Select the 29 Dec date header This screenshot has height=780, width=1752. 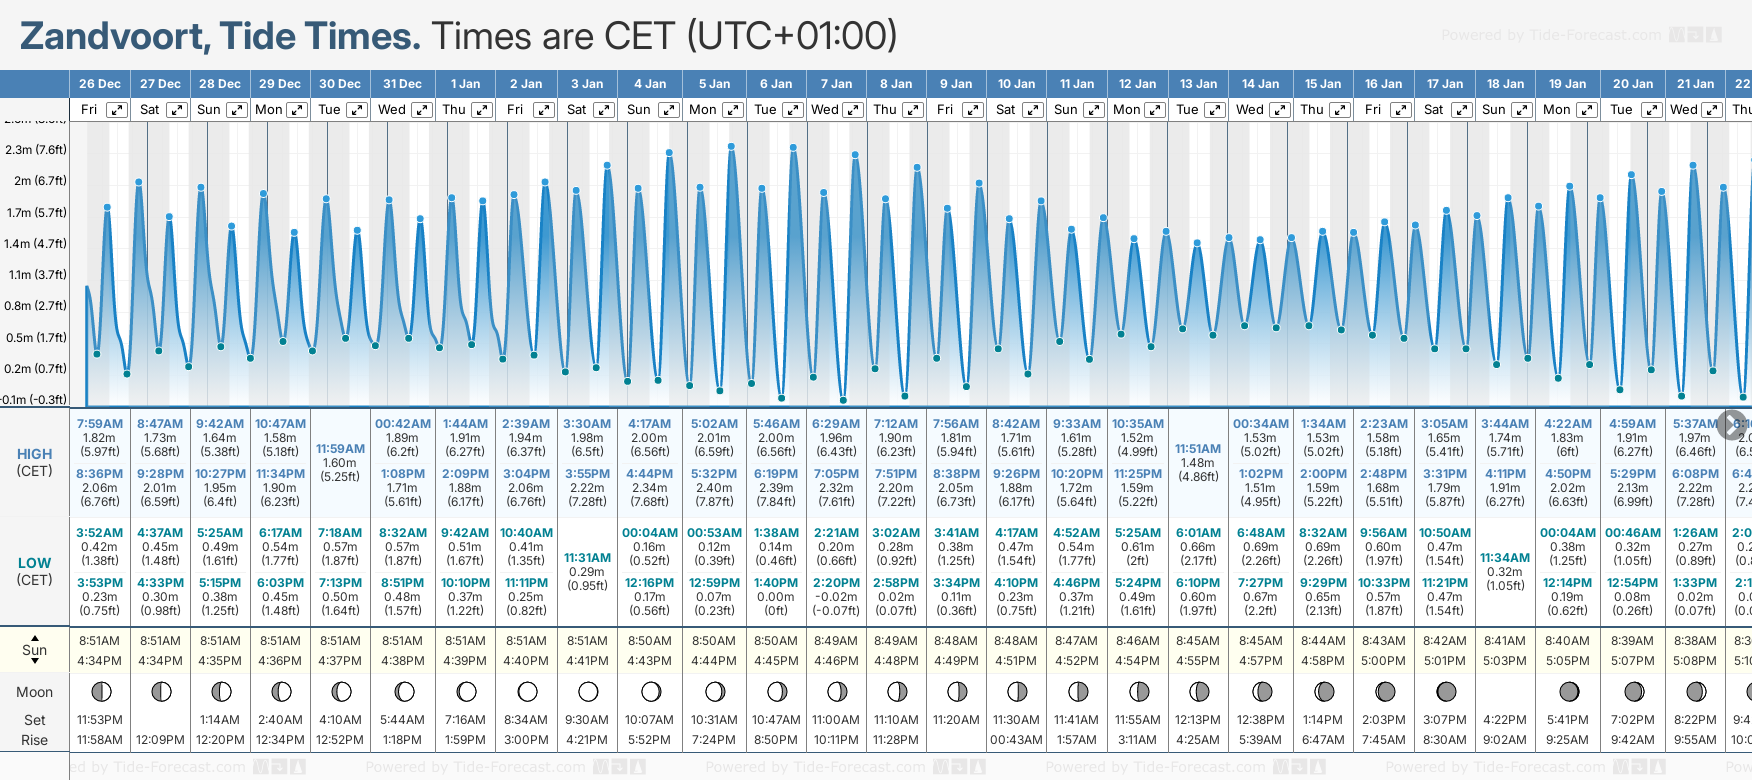pyautogui.click(x=280, y=84)
